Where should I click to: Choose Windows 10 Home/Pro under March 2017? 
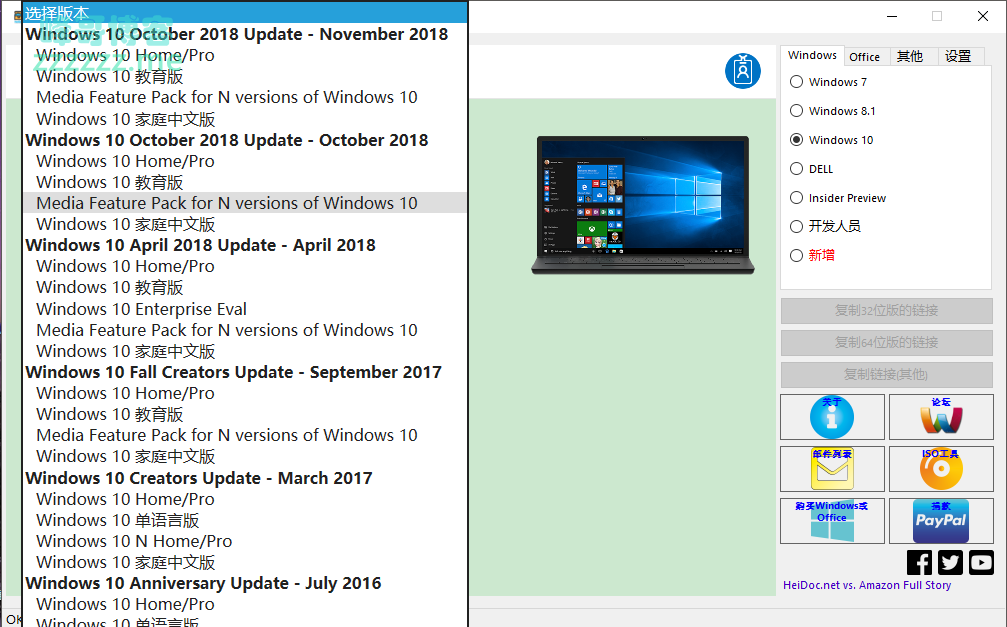point(245,499)
